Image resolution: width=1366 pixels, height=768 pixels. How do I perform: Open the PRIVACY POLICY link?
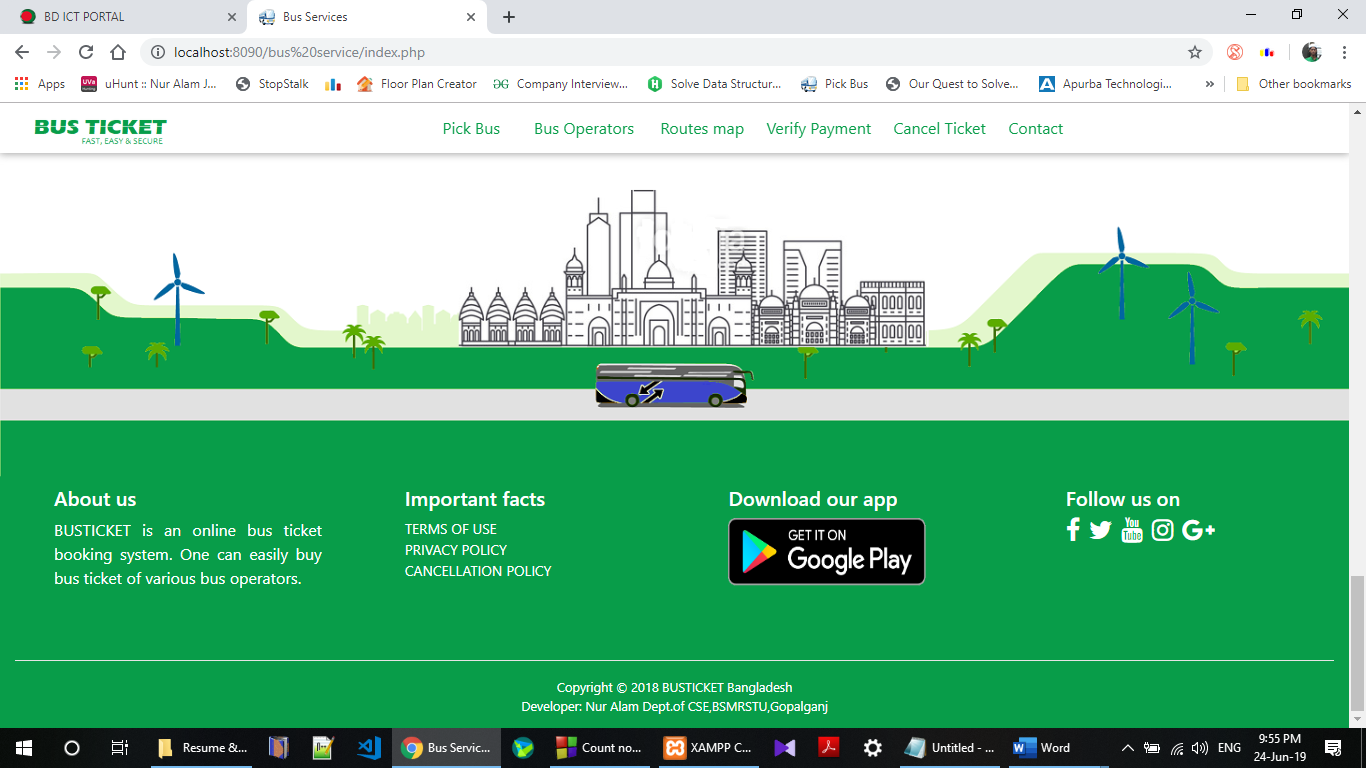tap(456, 550)
